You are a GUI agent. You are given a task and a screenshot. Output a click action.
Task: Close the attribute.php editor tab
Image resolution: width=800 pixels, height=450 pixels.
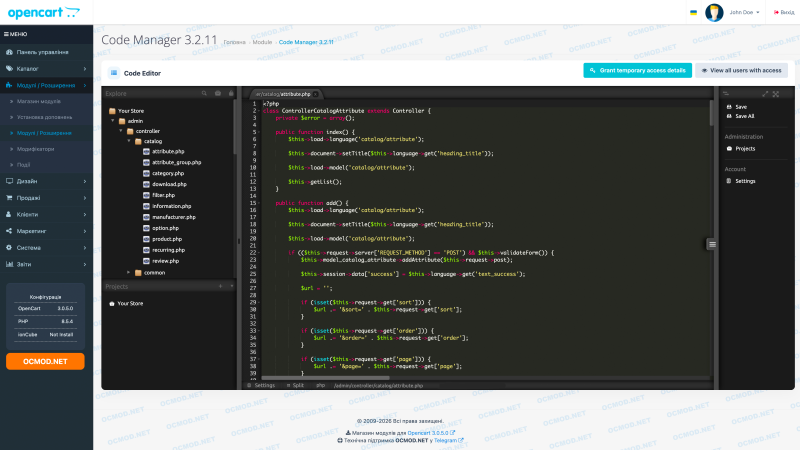tap(316, 94)
